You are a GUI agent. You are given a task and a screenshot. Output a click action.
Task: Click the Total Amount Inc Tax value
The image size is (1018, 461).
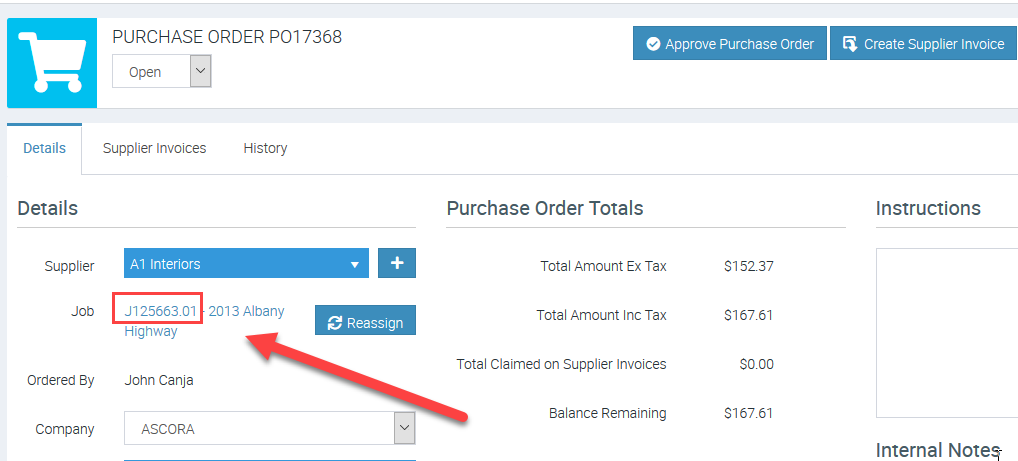pyautogui.click(x=748, y=315)
